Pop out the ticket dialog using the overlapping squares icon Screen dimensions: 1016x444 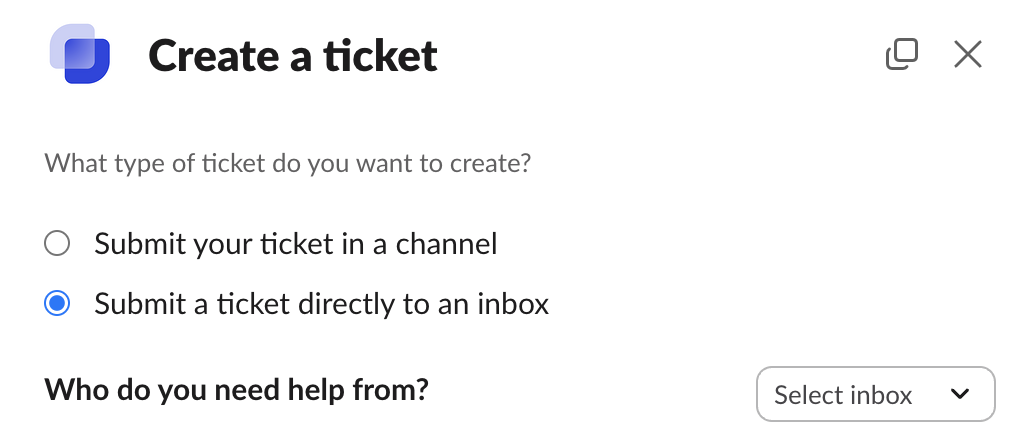click(902, 54)
